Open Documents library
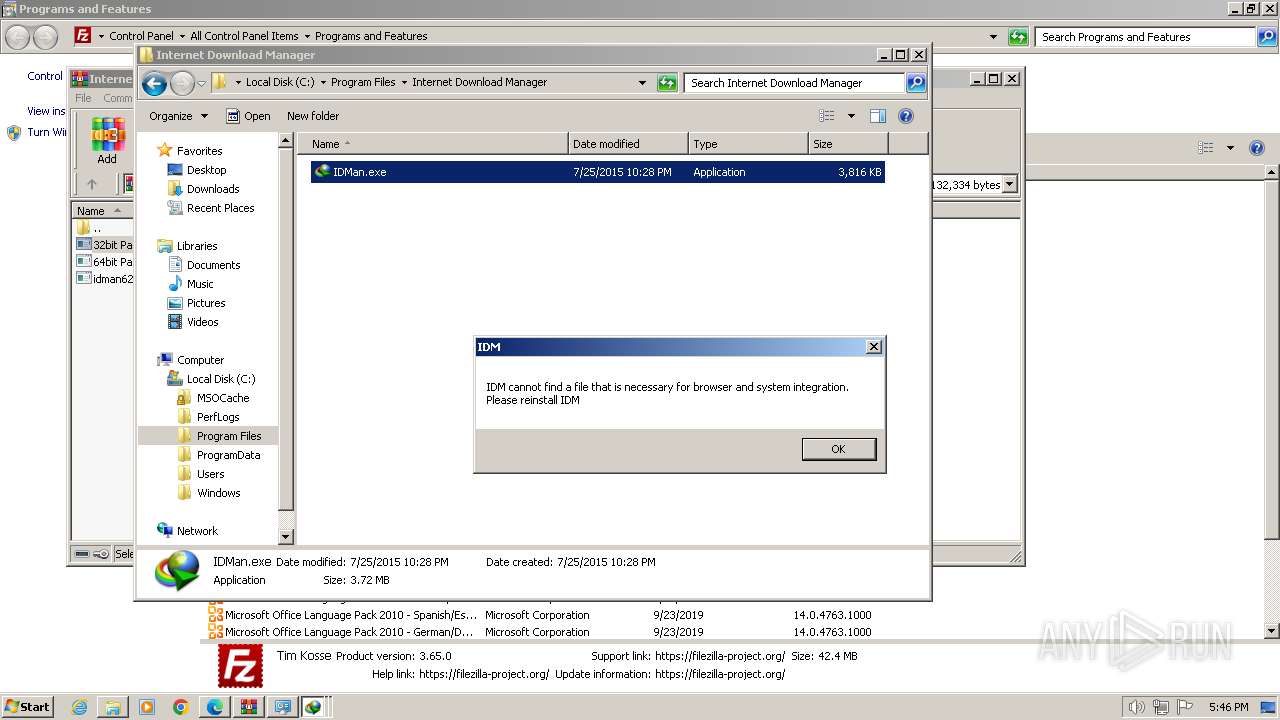1280x720 pixels. 213,265
